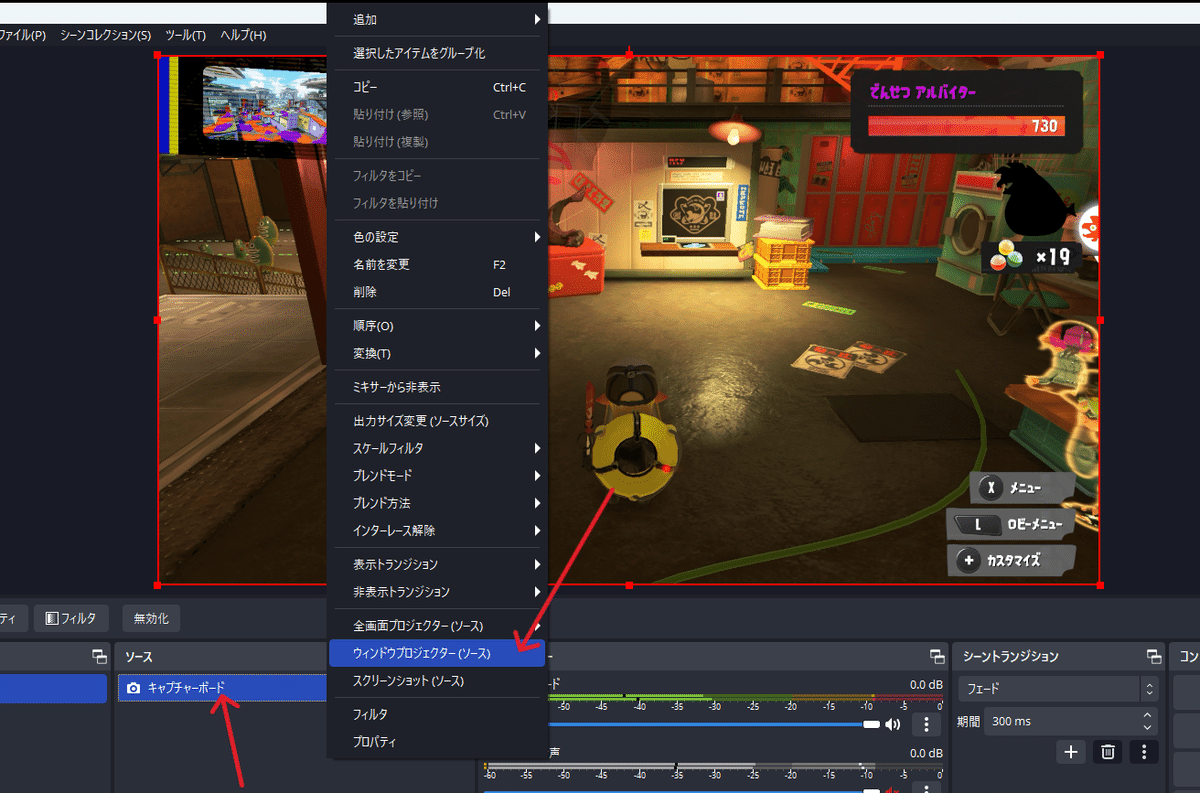Click フィルタ in the context menu

(438, 715)
